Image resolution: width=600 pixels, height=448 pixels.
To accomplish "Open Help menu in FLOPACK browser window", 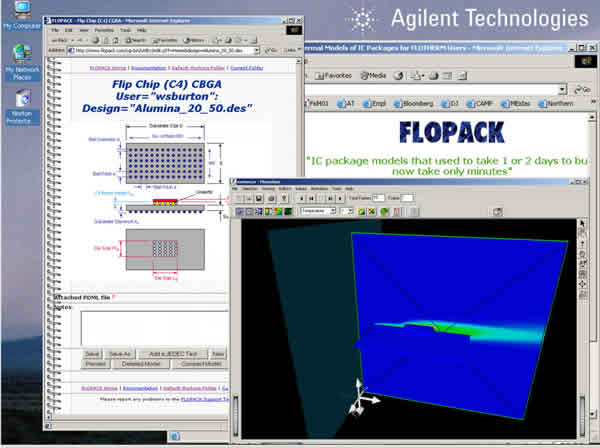I will click(x=142, y=30).
